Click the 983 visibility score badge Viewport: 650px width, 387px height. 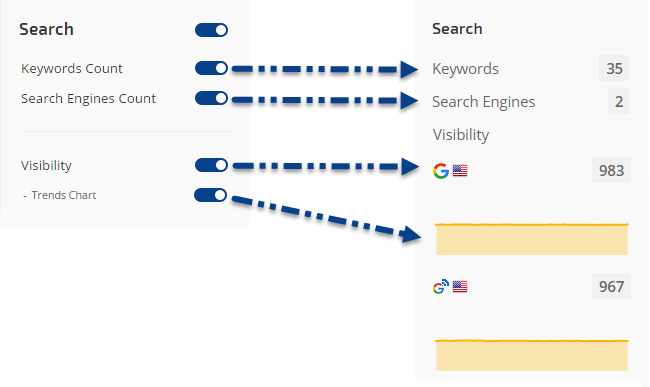pyautogui.click(x=611, y=170)
